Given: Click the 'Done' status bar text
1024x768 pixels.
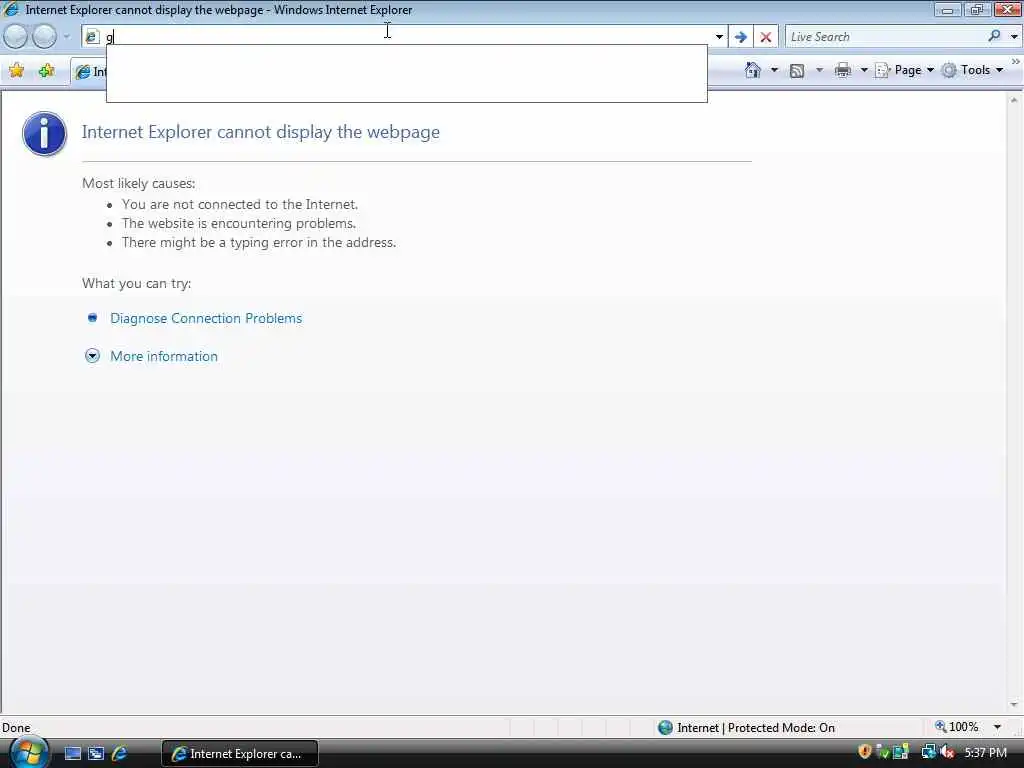Looking at the screenshot, I should pyautogui.click(x=16, y=728).
